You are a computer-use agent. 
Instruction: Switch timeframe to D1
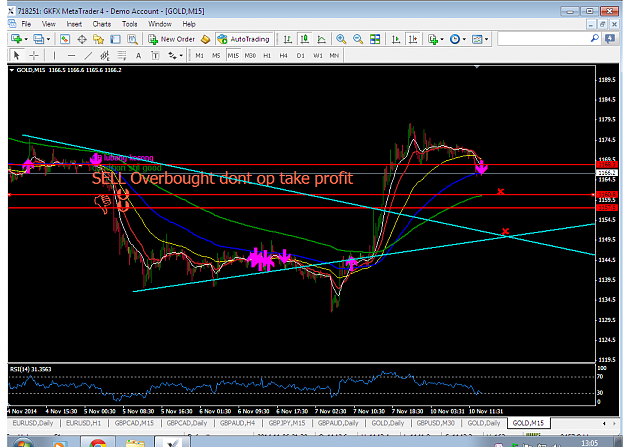(x=301, y=55)
